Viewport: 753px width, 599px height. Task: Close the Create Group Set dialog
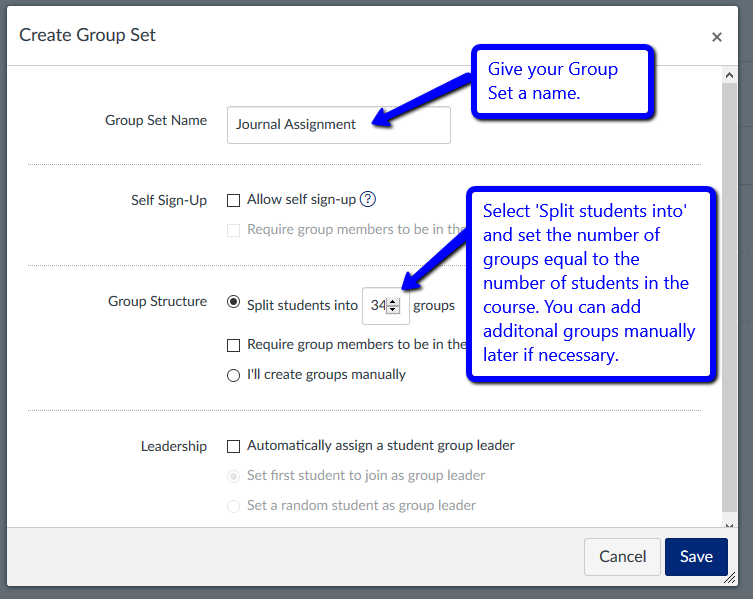click(x=716, y=37)
